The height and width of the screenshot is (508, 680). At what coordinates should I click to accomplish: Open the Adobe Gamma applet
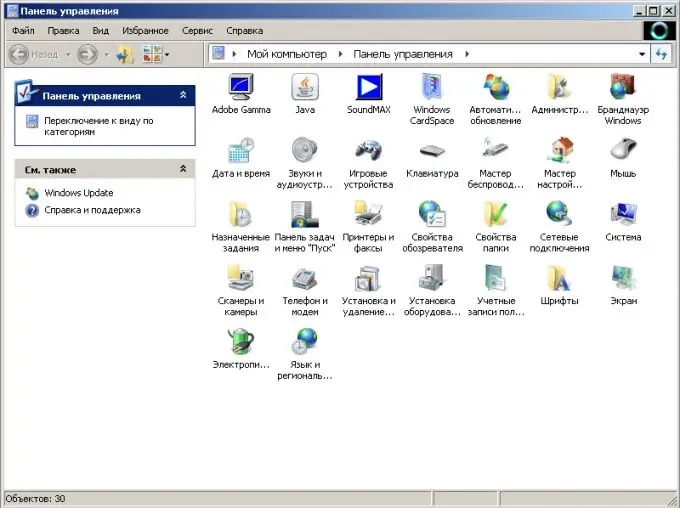click(x=241, y=94)
